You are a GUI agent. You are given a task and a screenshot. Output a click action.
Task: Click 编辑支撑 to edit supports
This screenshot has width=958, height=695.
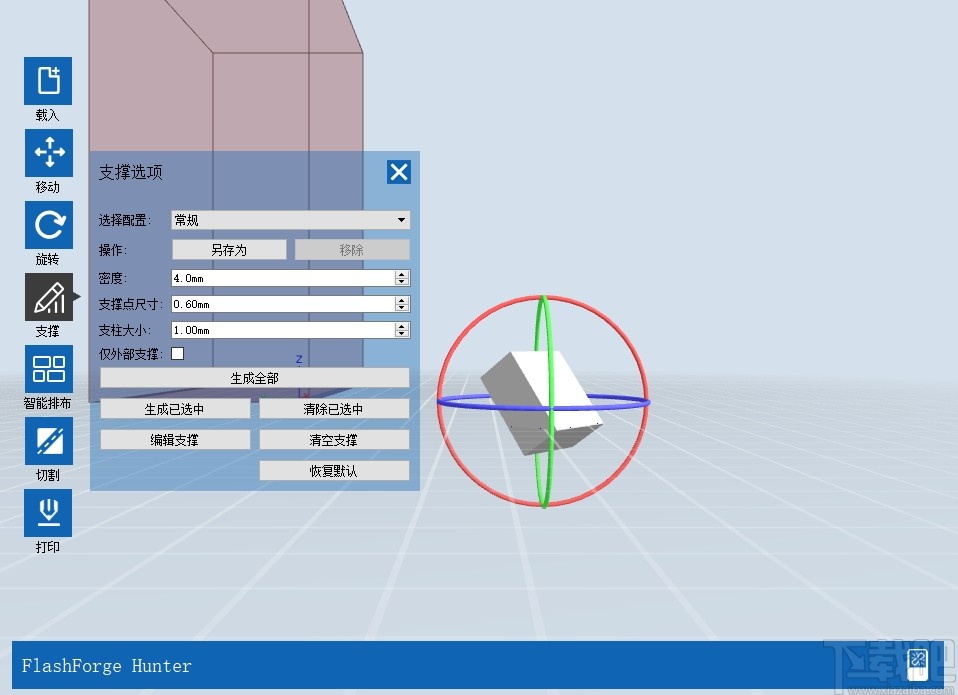[174, 439]
